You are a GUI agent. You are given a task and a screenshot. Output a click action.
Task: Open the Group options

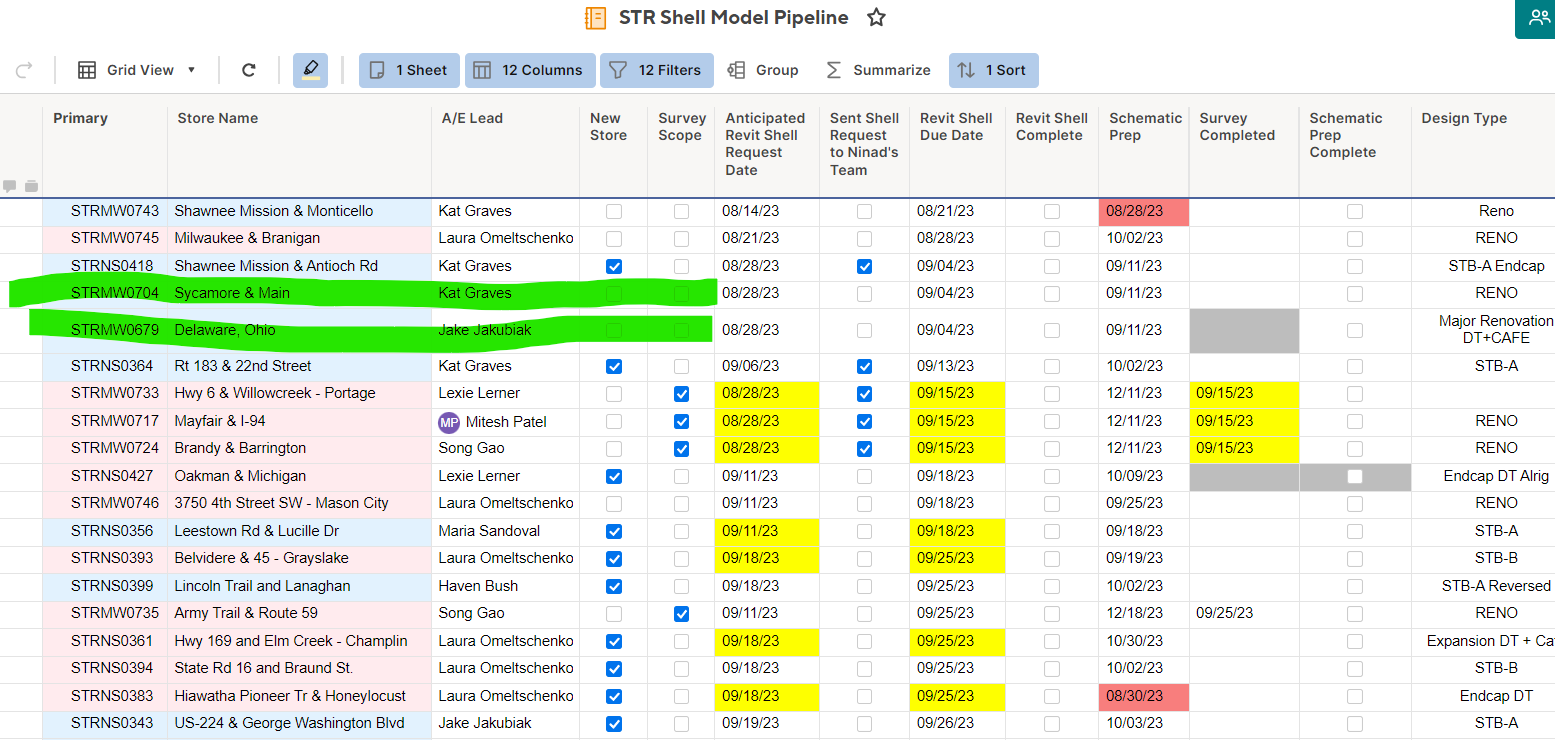click(763, 70)
